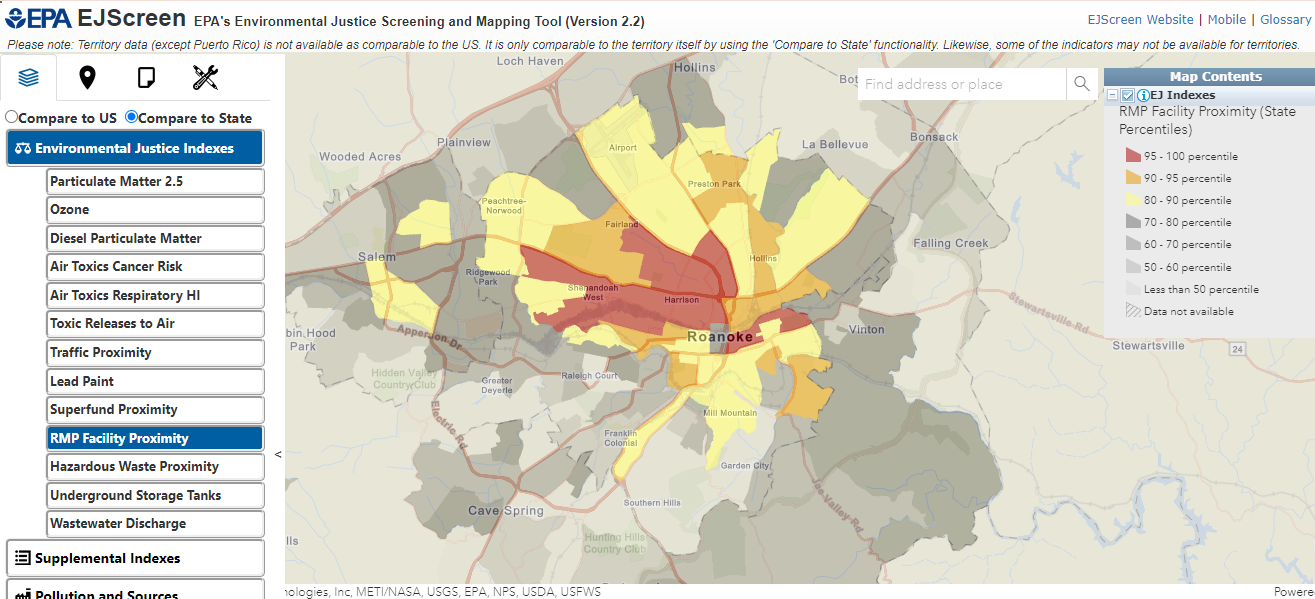Select Superfund Proximity index
The height and width of the screenshot is (599, 1315).
click(x=156, y=410)
